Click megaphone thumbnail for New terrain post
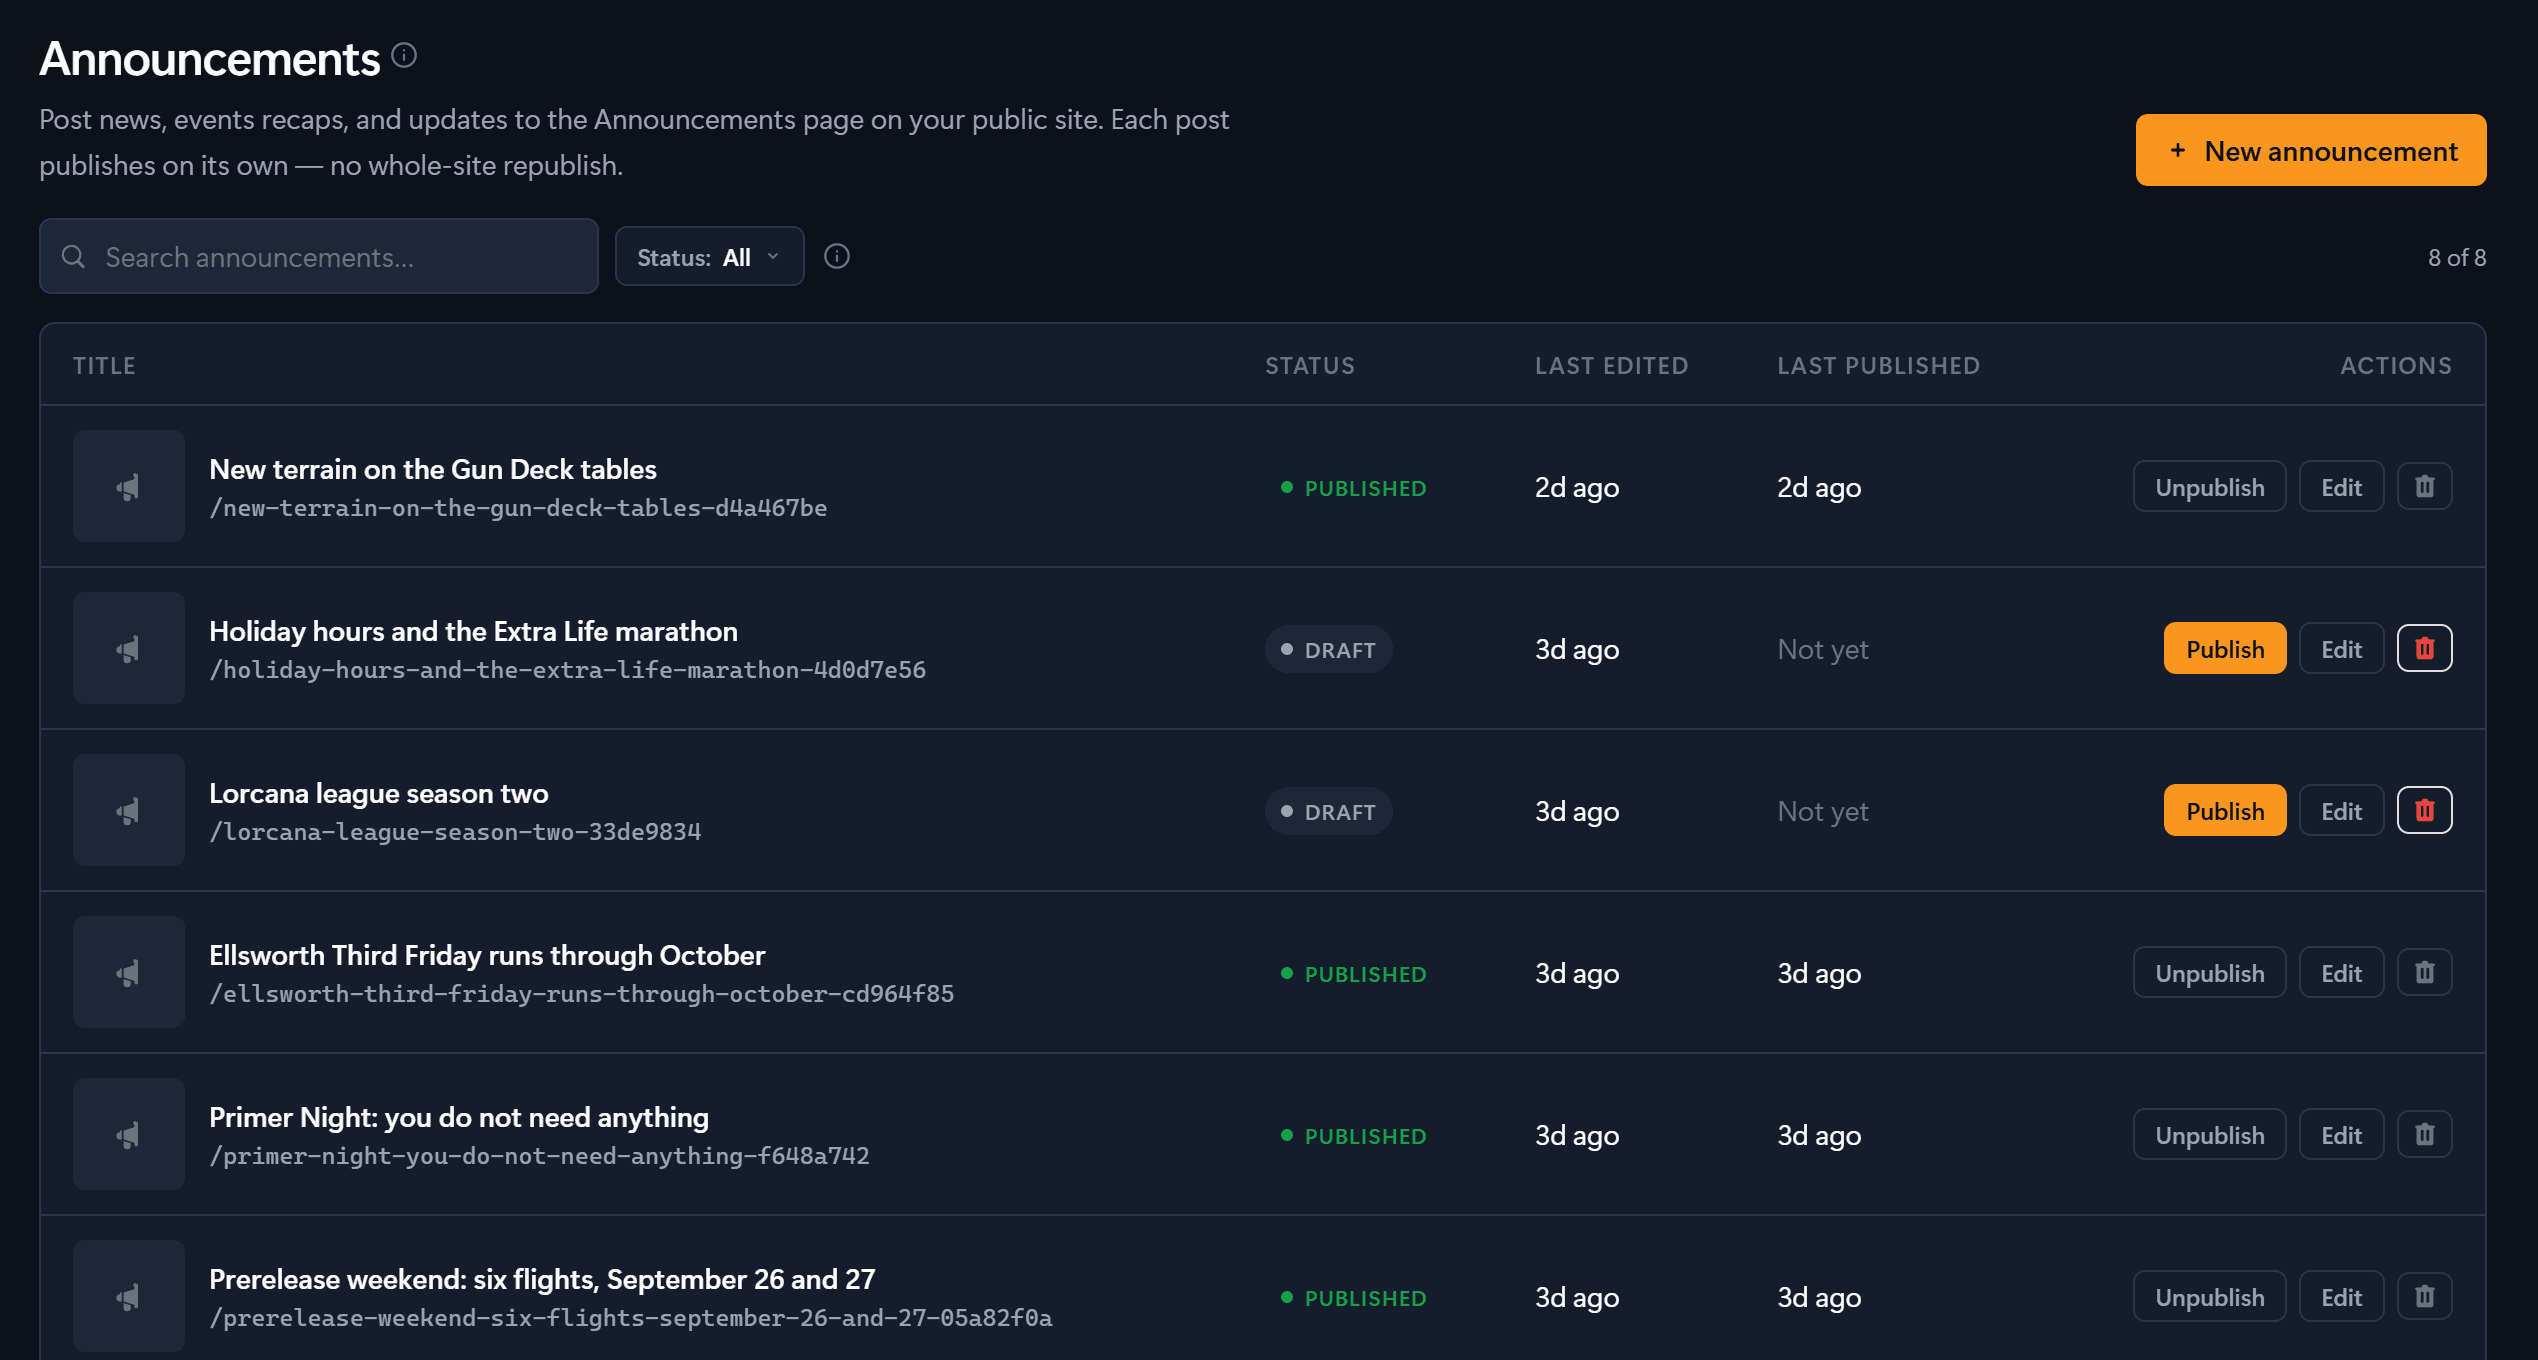The width and height of the screenshot is (2538, 1360). (129, 487)
